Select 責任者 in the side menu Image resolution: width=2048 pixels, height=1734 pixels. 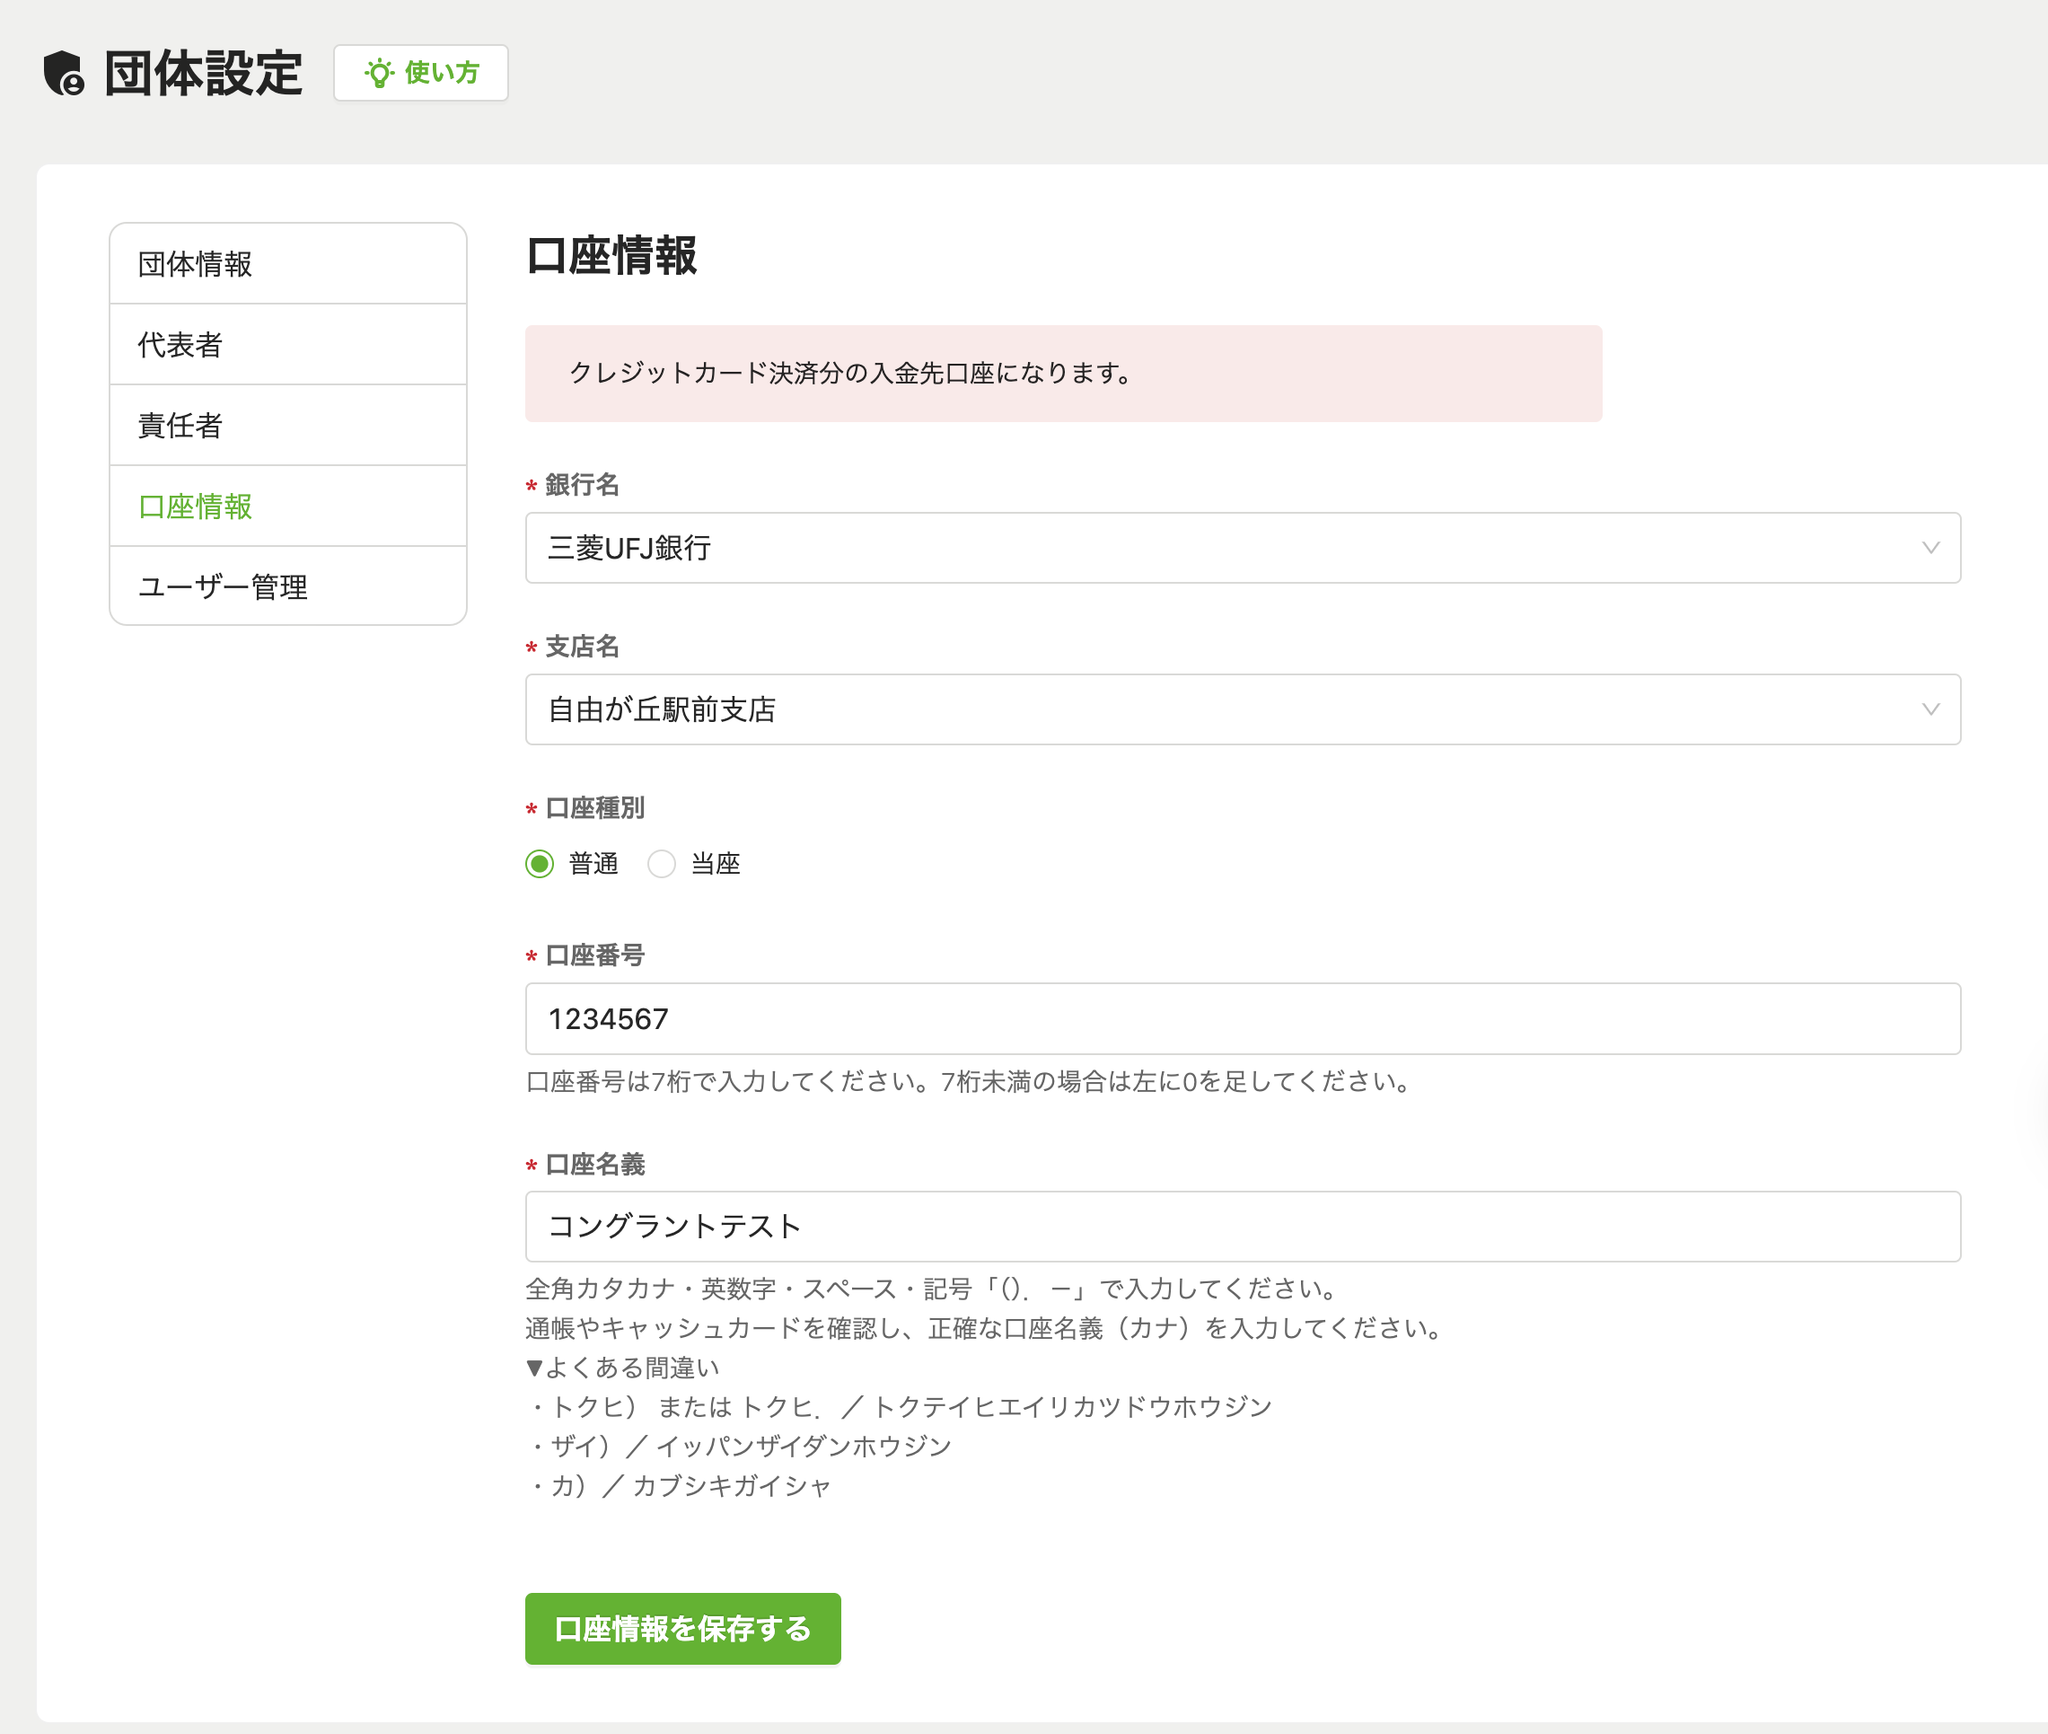288,426
